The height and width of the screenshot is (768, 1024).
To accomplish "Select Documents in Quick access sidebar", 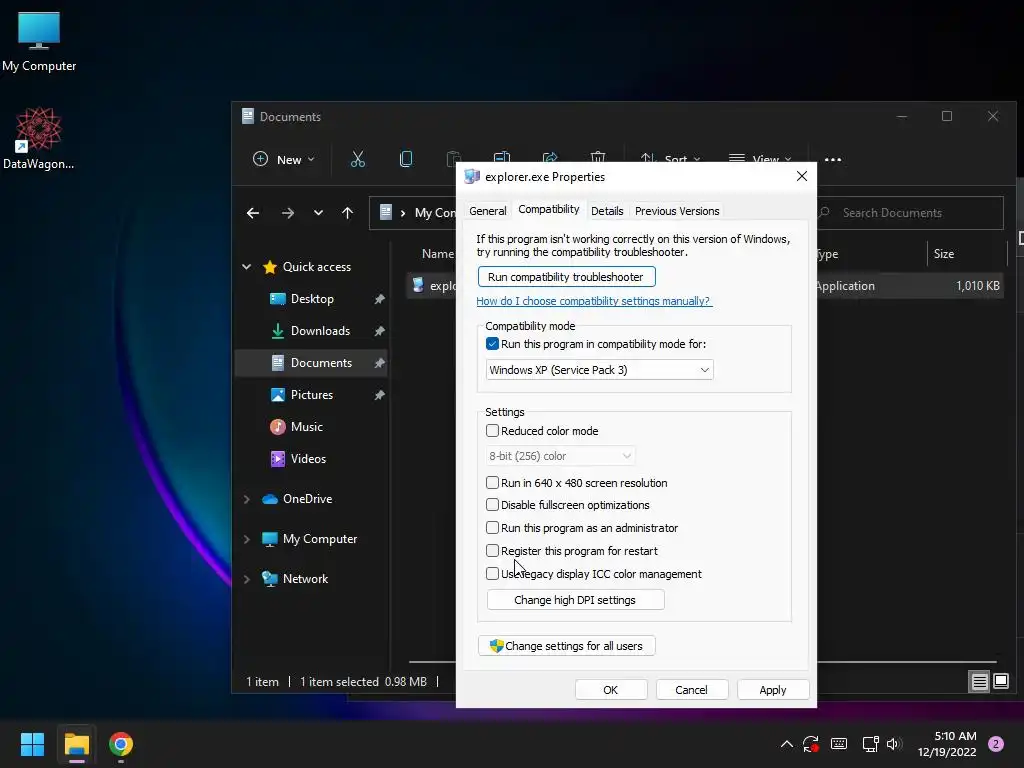I will 312,362.
